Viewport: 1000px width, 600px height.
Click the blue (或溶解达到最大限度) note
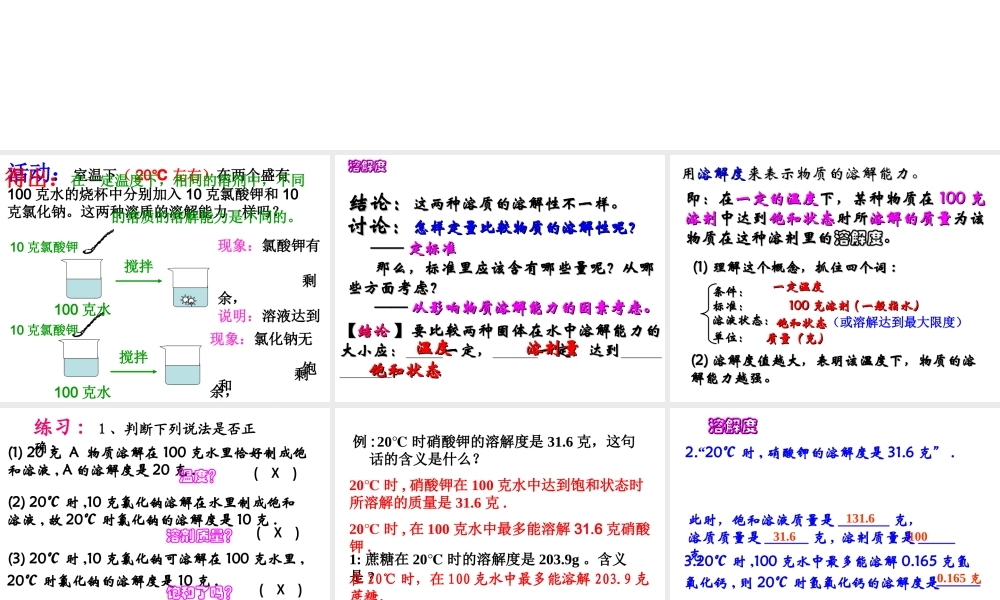pyautogui.click(x=898, y=322)
